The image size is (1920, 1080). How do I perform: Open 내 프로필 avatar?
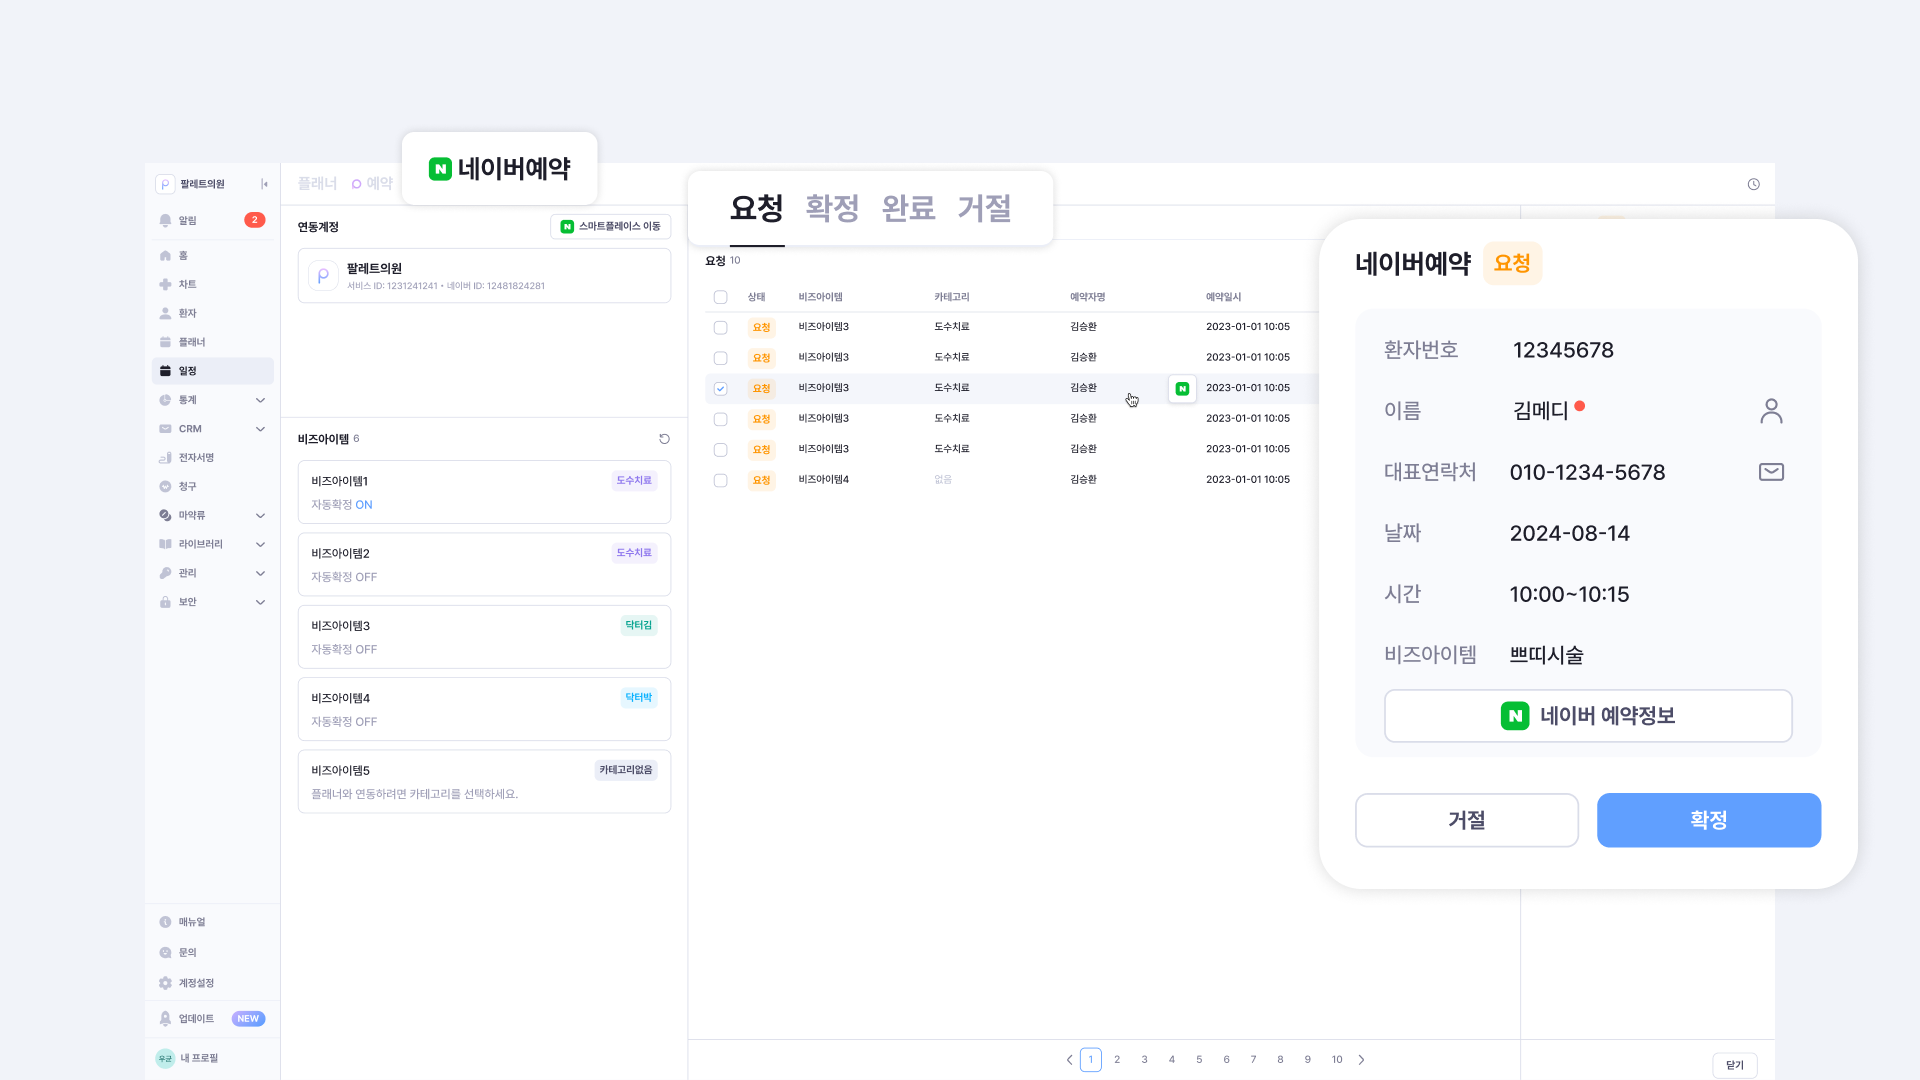(x=165, y=1058)
